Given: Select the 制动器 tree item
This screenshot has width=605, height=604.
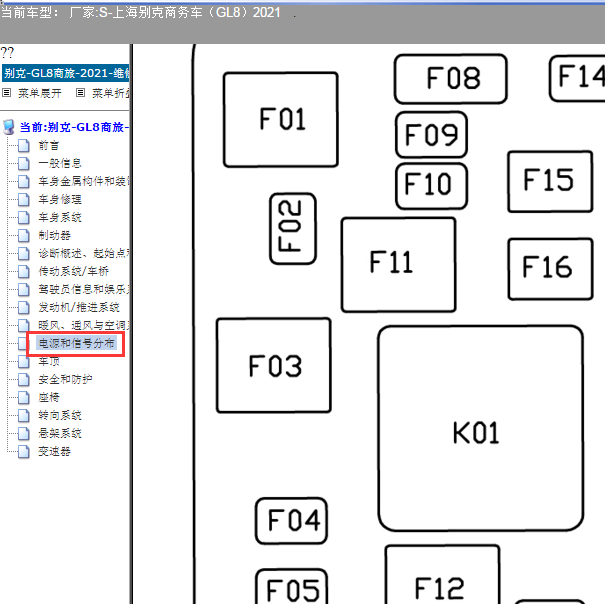Looking at the screenshot, I should click(54, 235).
